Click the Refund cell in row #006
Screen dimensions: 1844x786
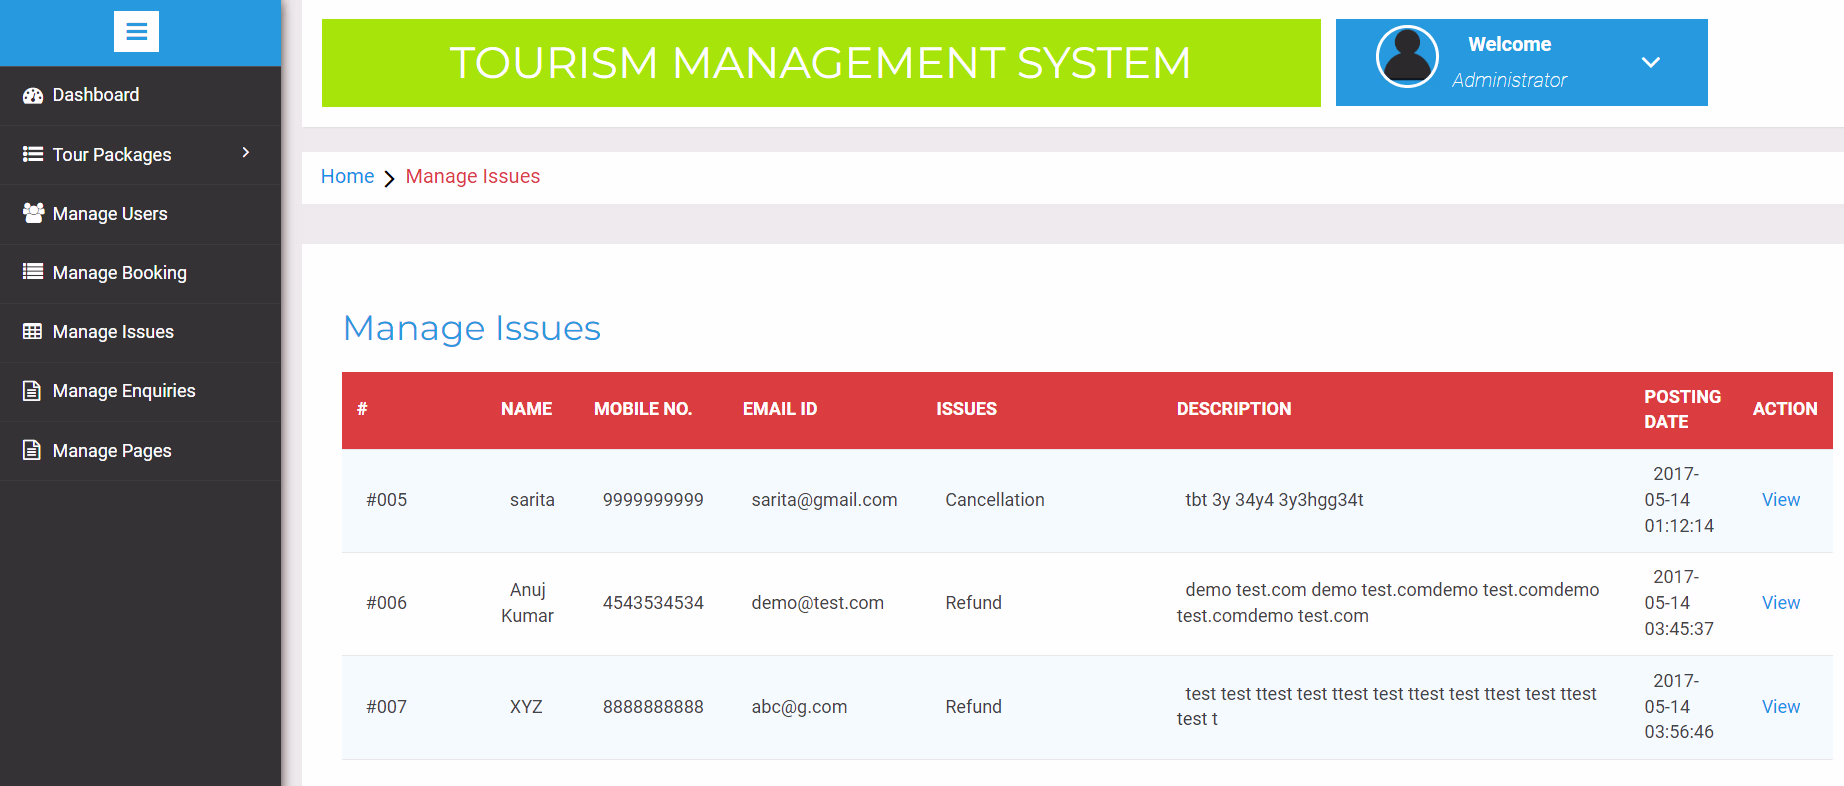(x=973, y=603)
